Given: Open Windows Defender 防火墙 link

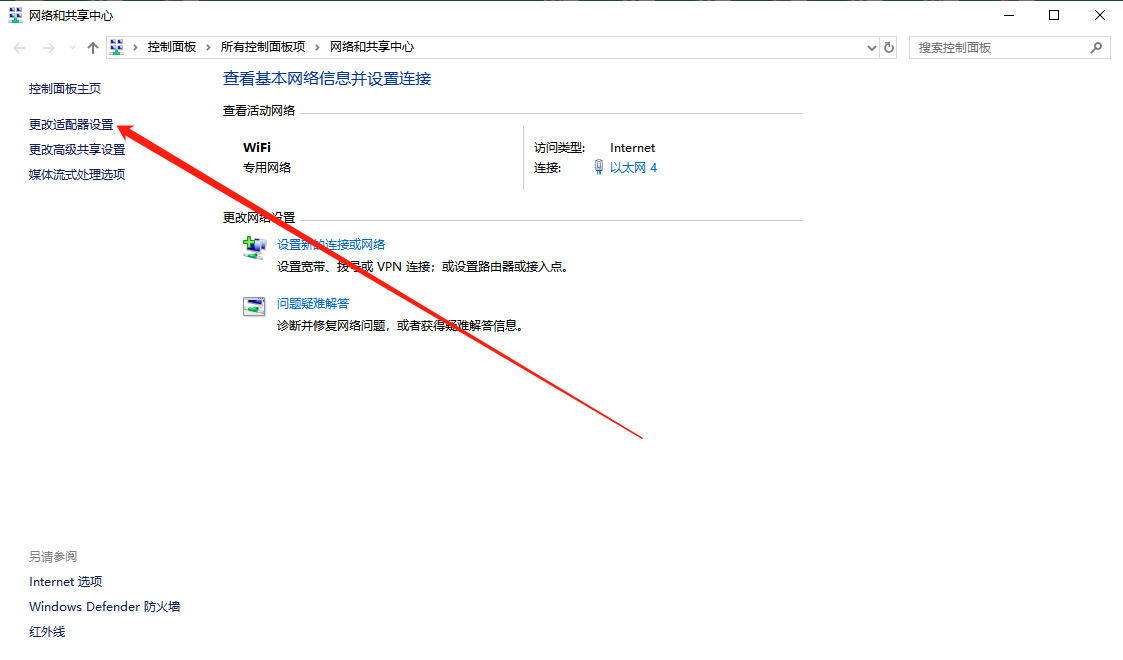Looking at the screenshot, I should click(104, 607).
